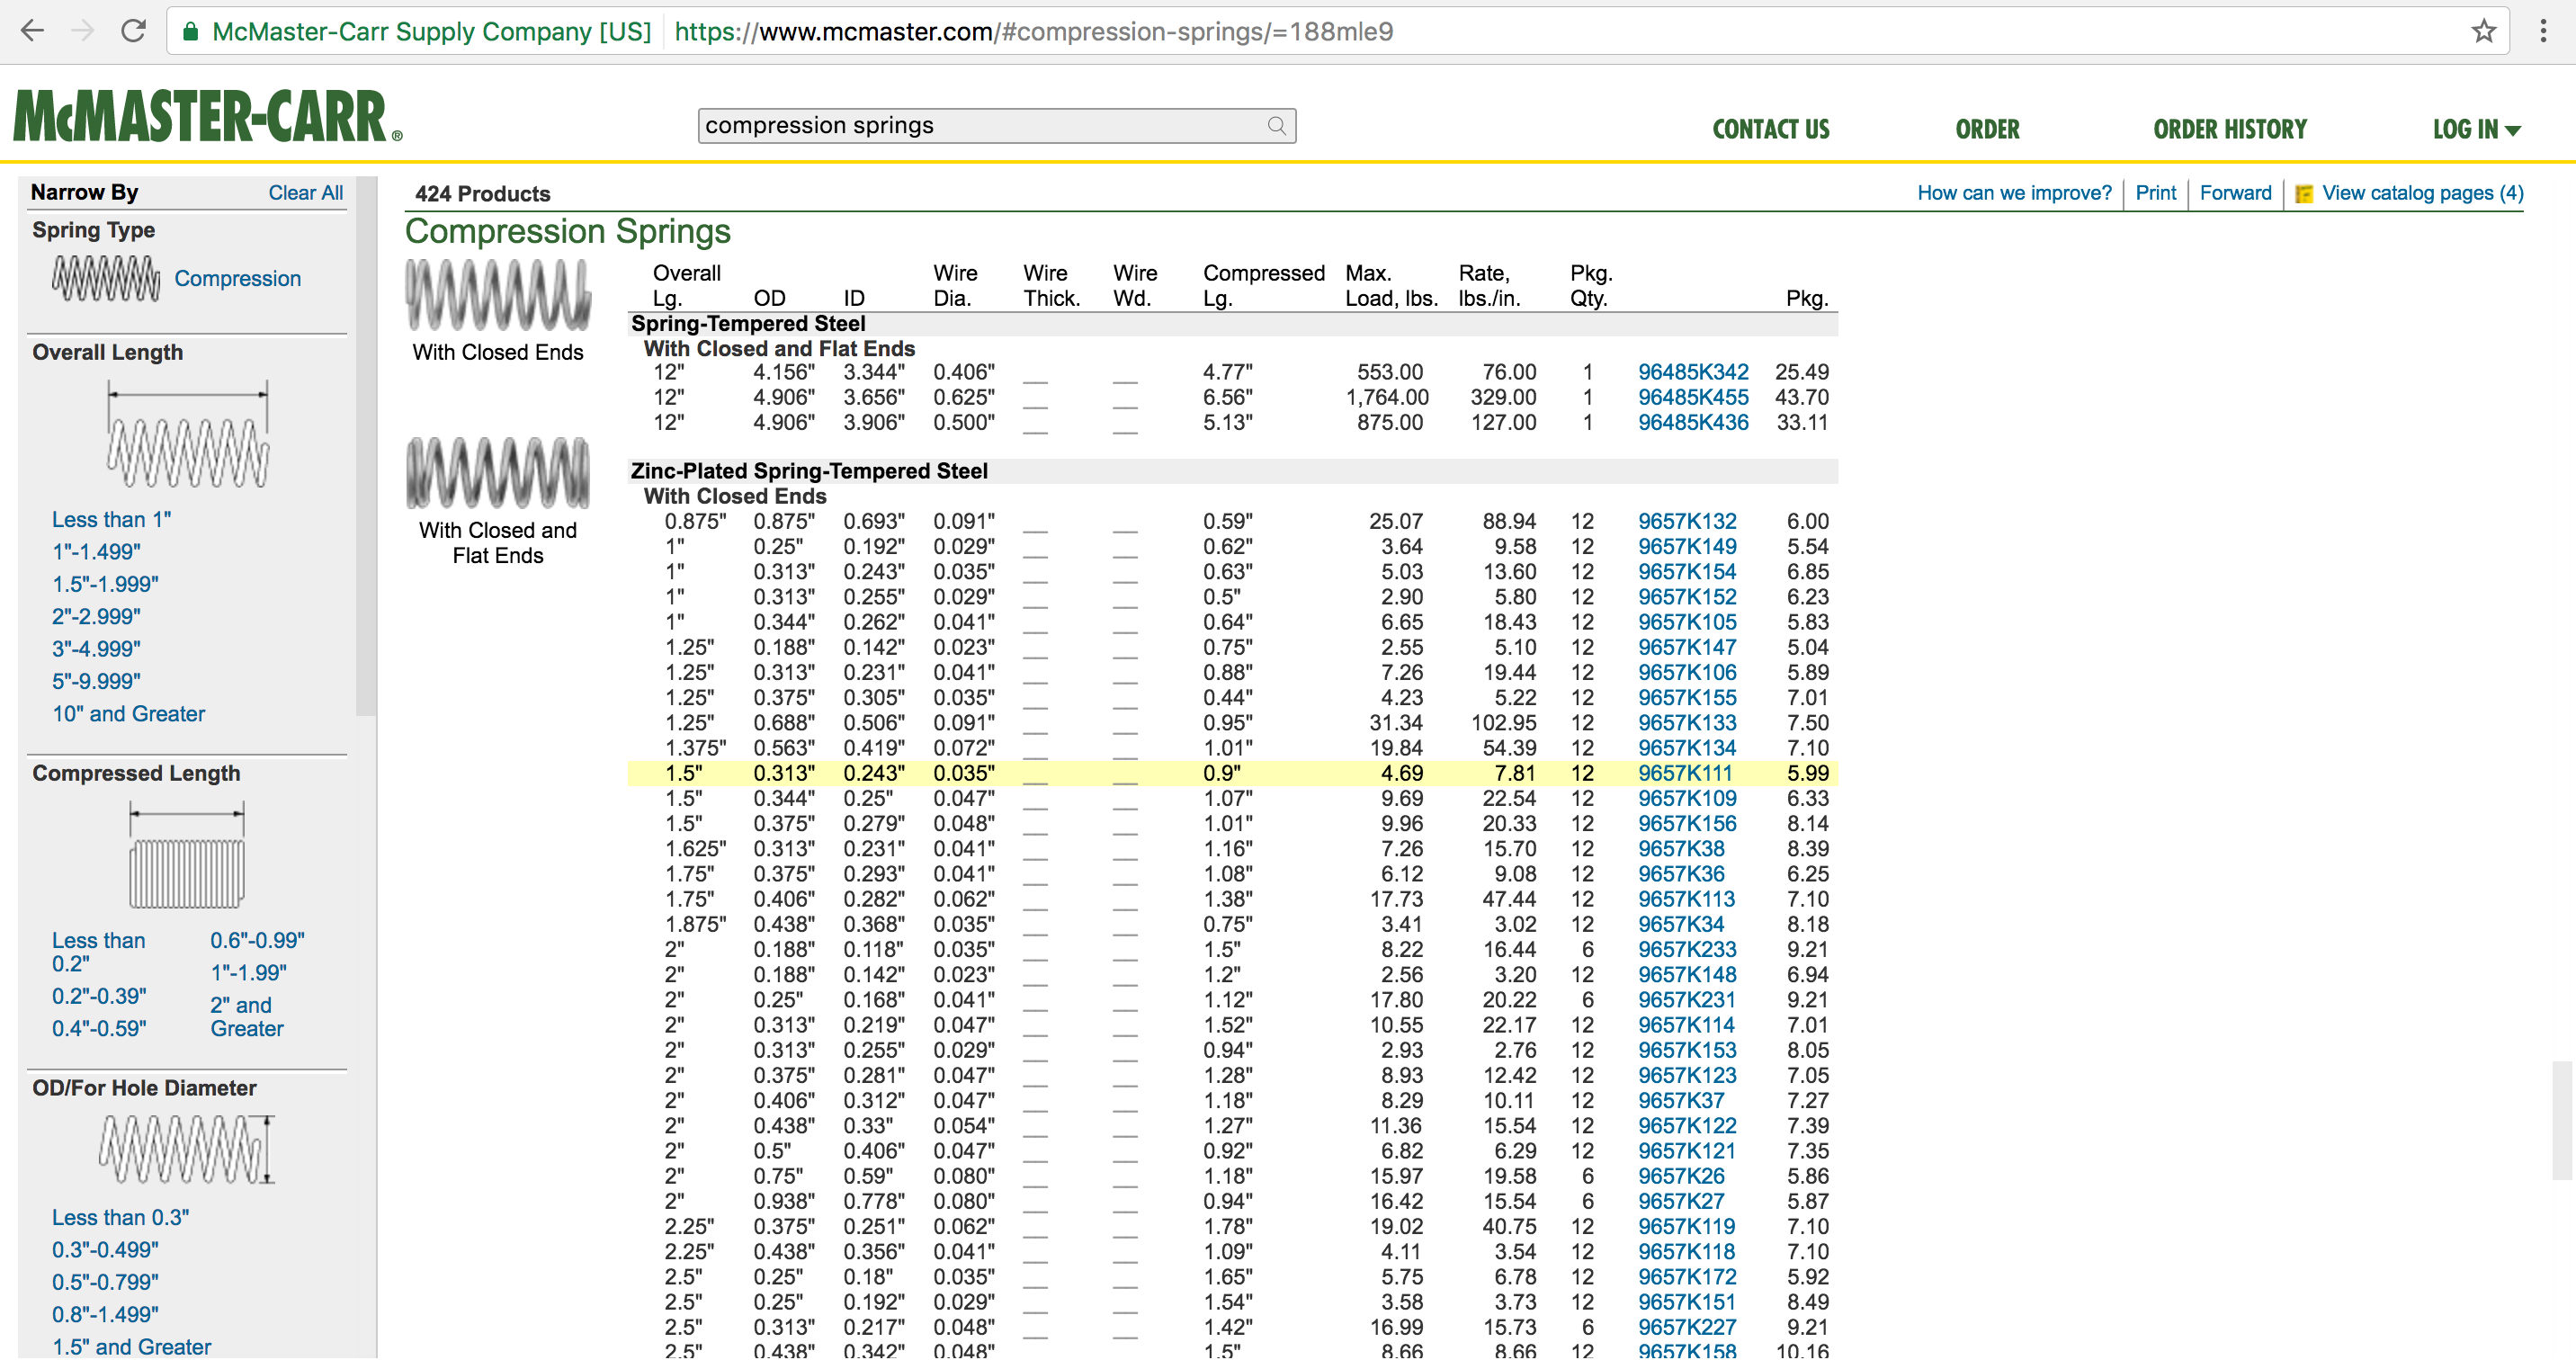2576x1360 pixels.
Task: Bookmark page with the star icon
Action: tap(2483, 31)
